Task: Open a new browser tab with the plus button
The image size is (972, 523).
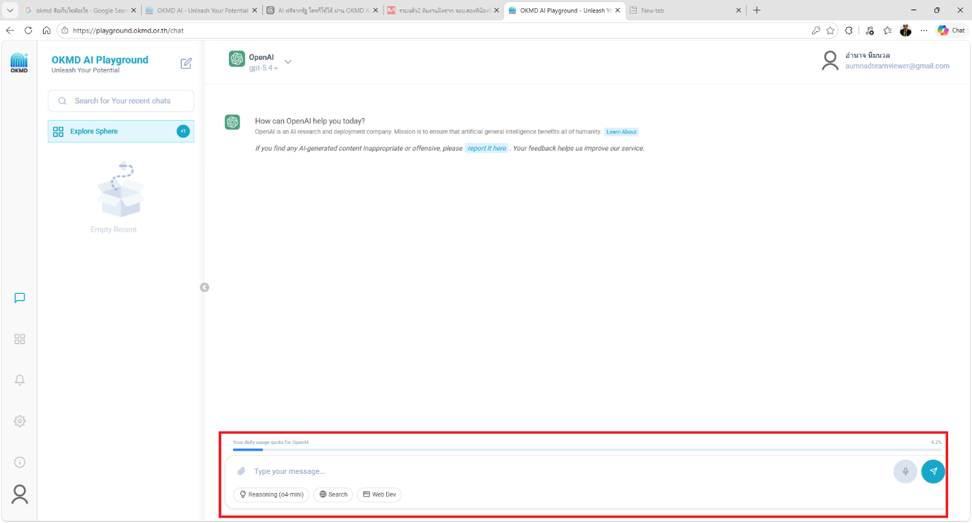Action: [x=756, y=11]
